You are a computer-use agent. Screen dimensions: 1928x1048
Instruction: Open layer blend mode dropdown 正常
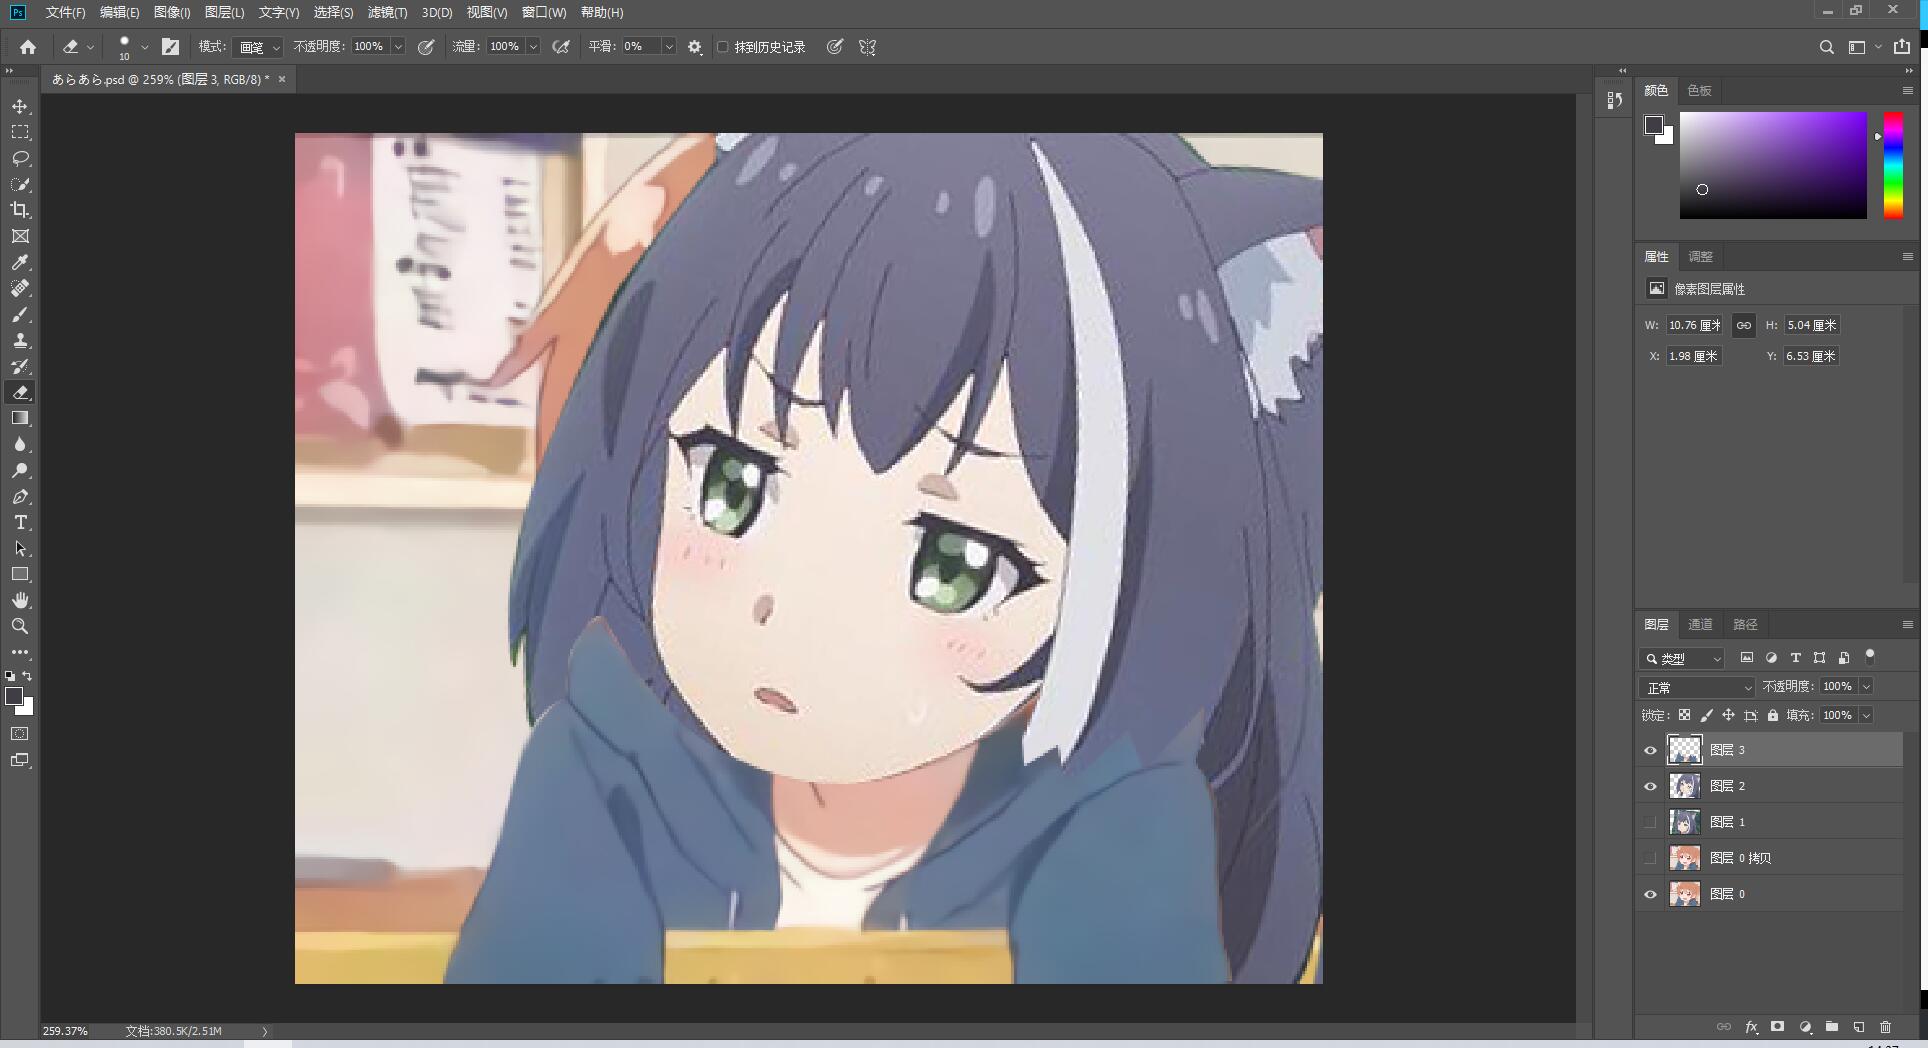[x=1697, y=687]
